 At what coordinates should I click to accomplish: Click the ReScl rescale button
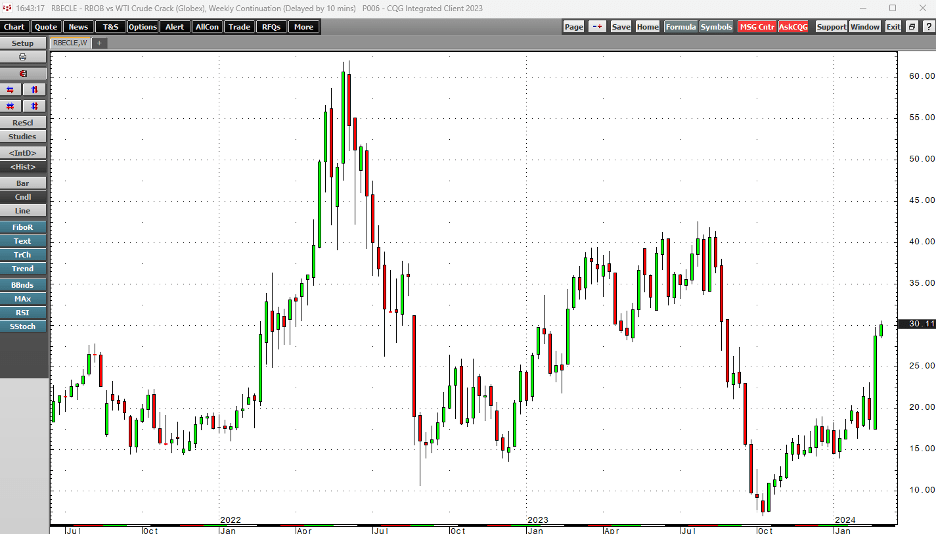coord(23,122)
